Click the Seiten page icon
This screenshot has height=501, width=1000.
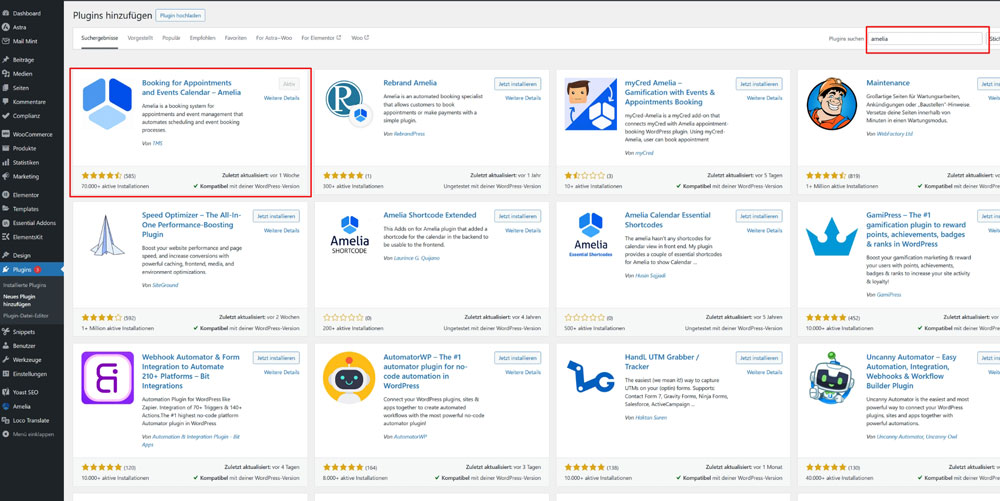pyautogui.click(x=6, y=87)
